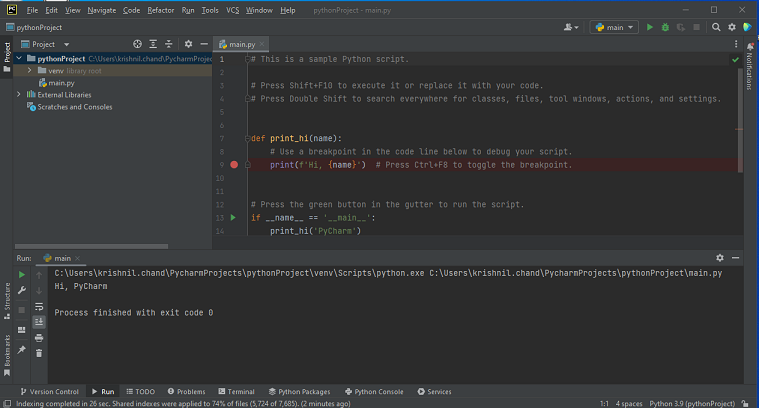Open the JetBrains Toolbox icon at top right
759x408 pixels.
(747, 28)
